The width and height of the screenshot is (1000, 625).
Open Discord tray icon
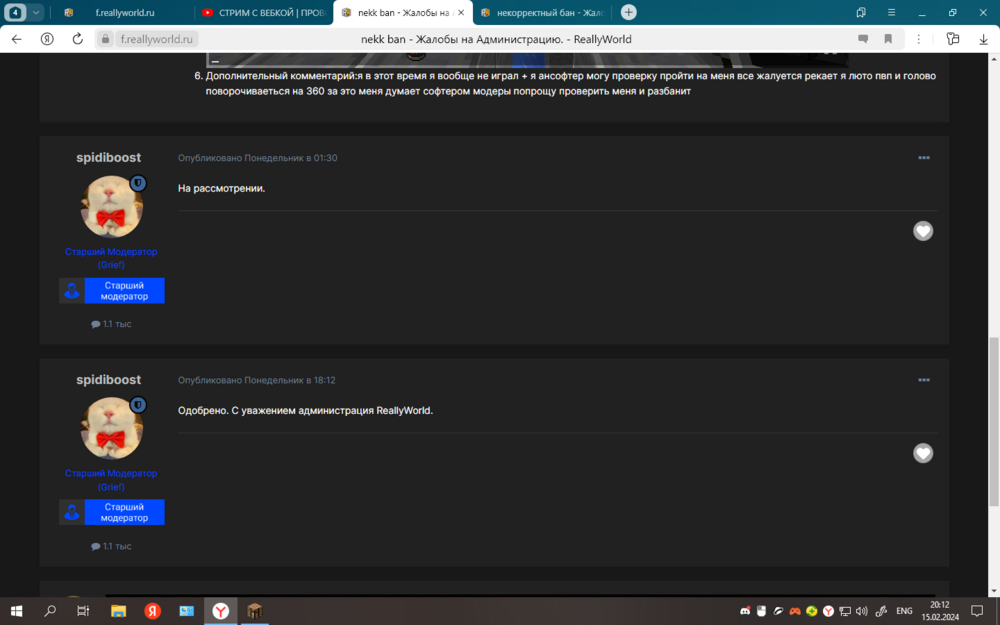745,611
